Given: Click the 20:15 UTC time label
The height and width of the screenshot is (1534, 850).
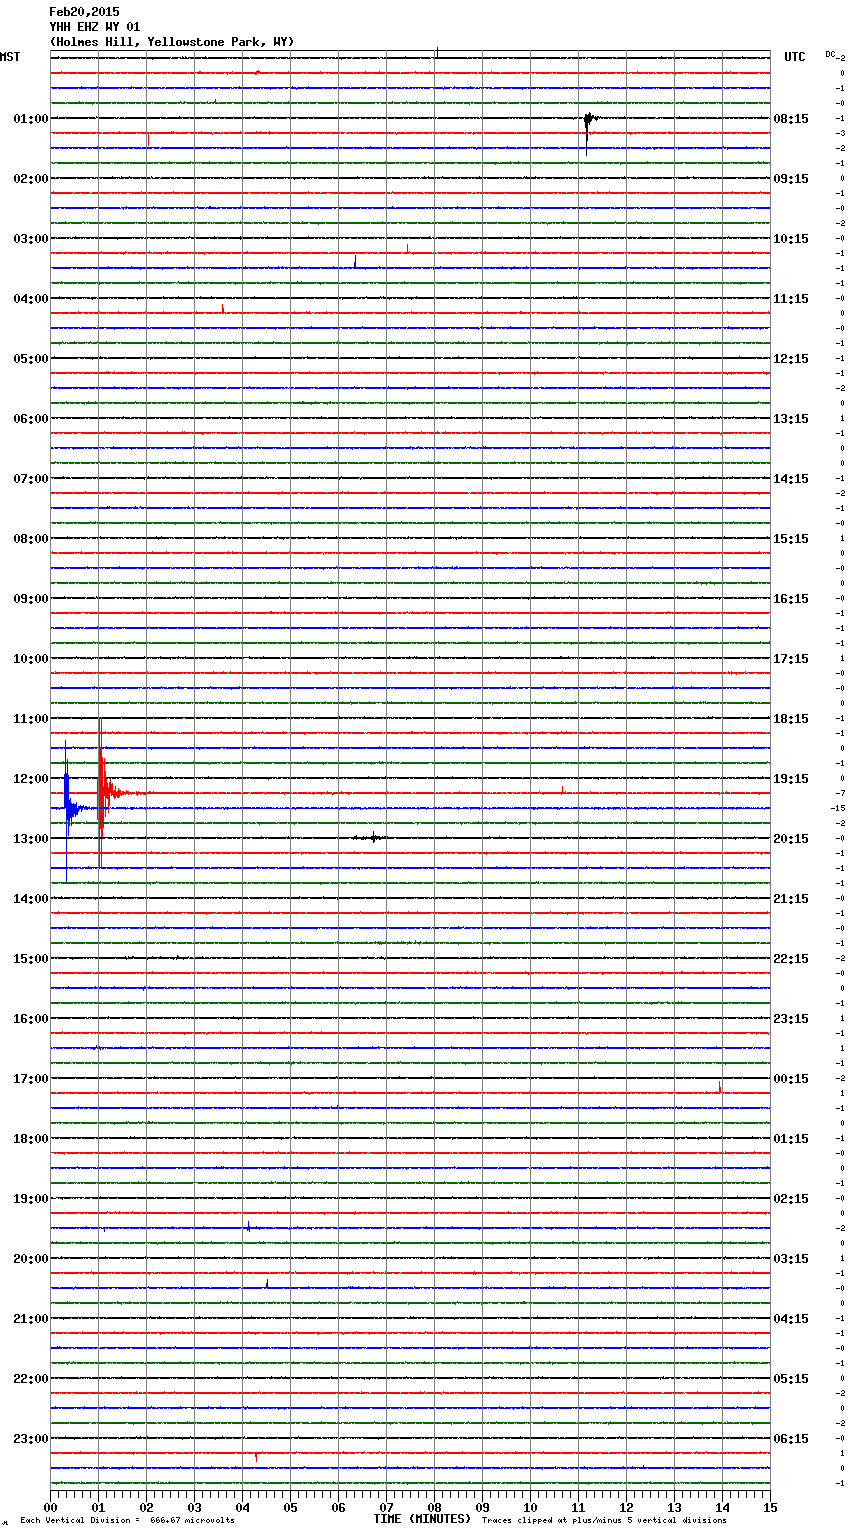Looking at the screenshot, I should 791,839.
